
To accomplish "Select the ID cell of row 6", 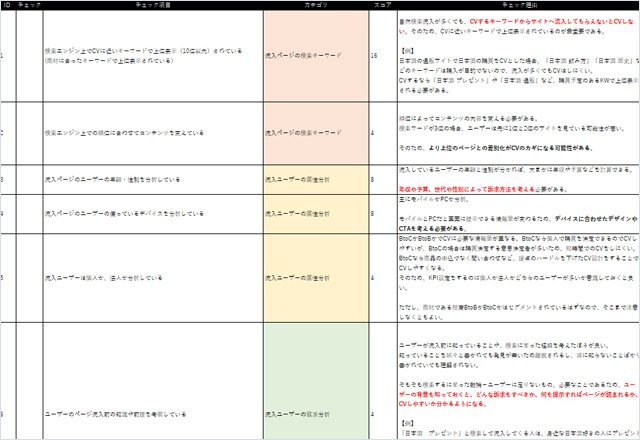I will (8, 381).
